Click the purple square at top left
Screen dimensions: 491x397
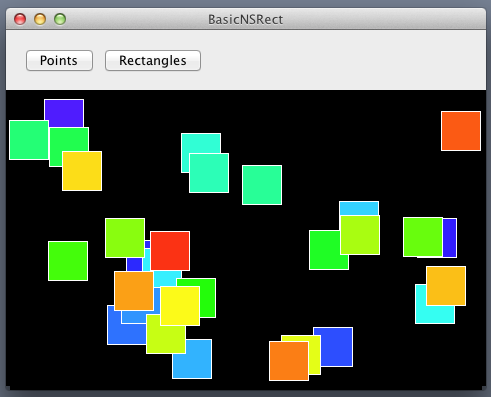click(x=64, y=113)
